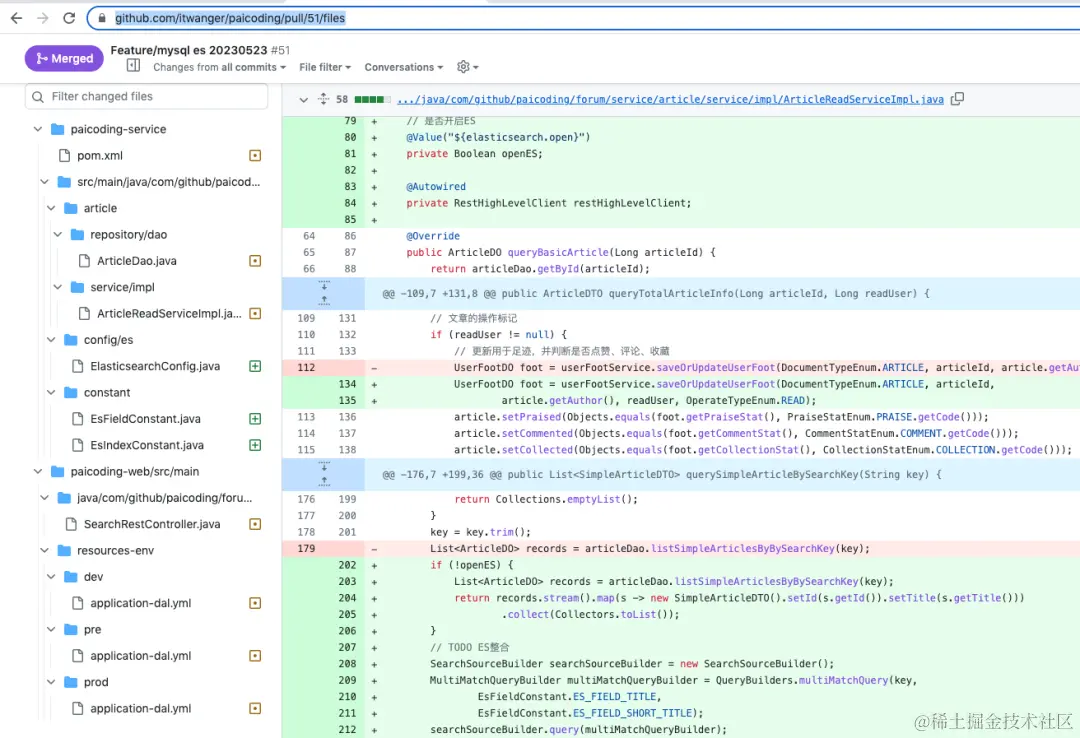Open EsFieldConstant.java in the file tree
The image size is (1080, 738).
[x=145, y=419]
